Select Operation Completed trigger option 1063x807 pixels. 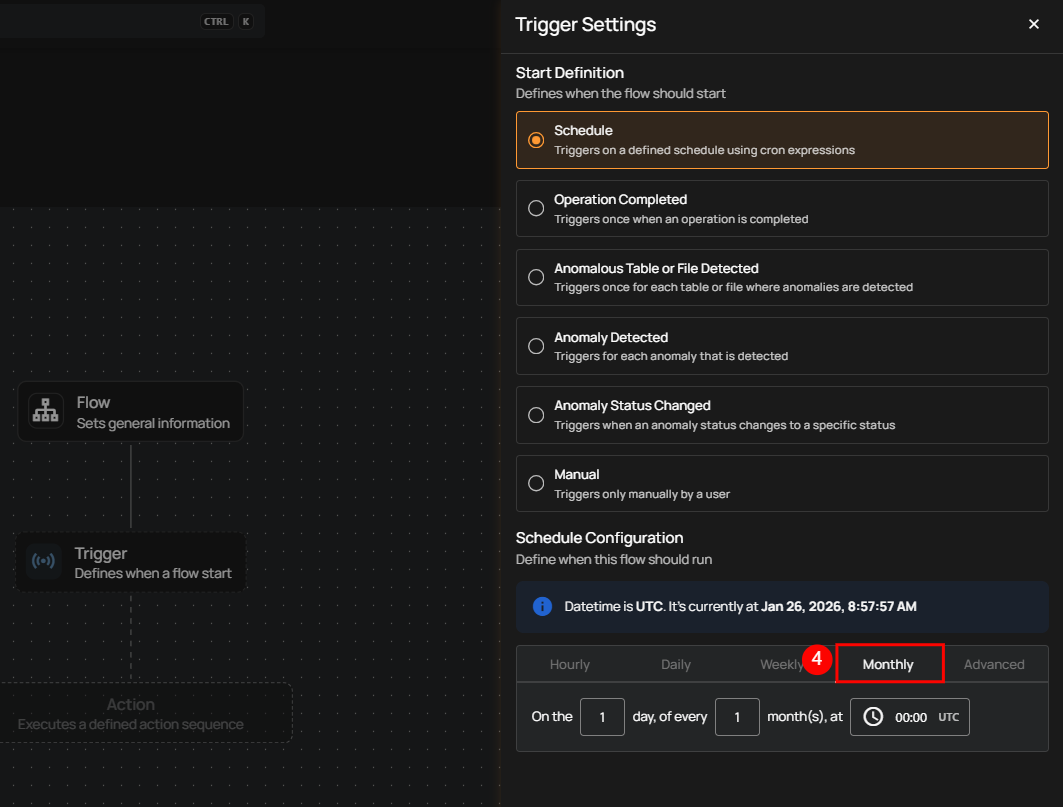(x=536, y=208)
